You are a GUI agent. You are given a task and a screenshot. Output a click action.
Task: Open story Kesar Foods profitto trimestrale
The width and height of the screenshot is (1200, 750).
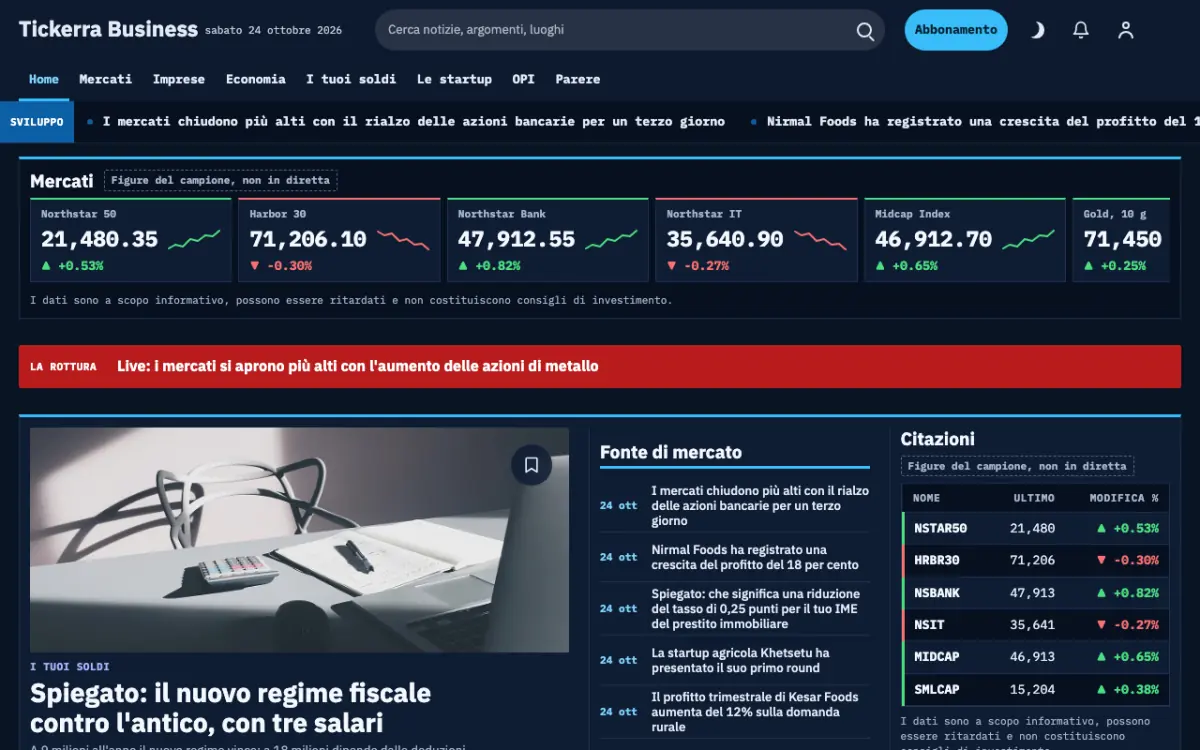coord(755,712)
